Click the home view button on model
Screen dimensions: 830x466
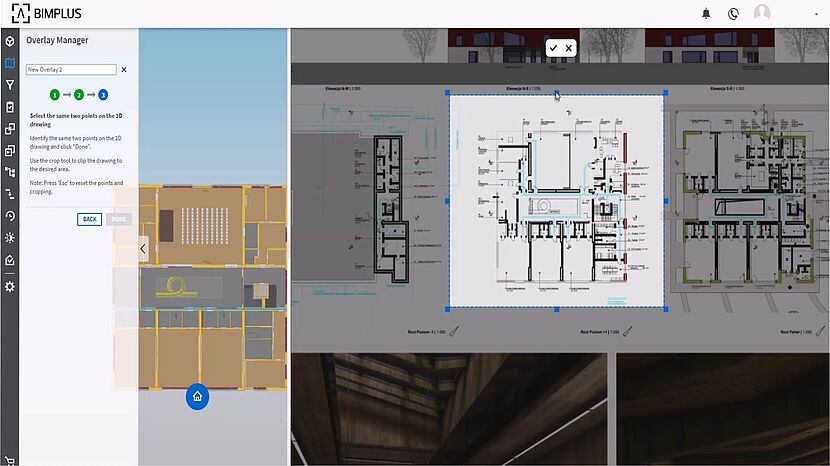197,397
